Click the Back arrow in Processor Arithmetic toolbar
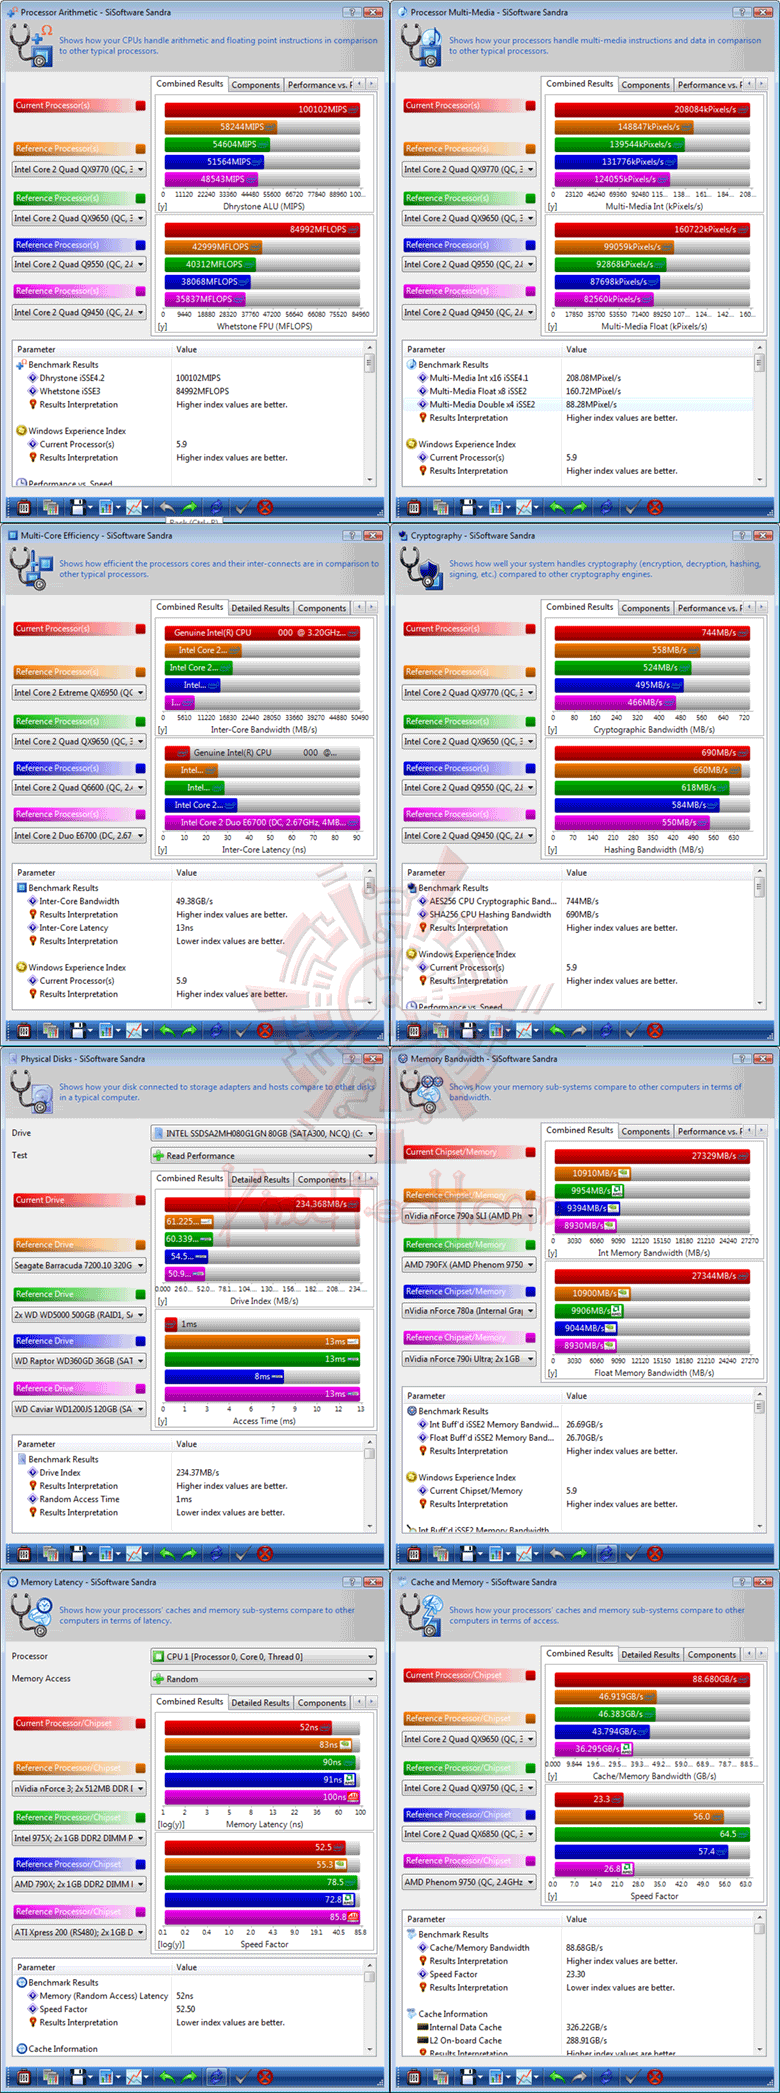The image size is (780, 2093). 166,507
